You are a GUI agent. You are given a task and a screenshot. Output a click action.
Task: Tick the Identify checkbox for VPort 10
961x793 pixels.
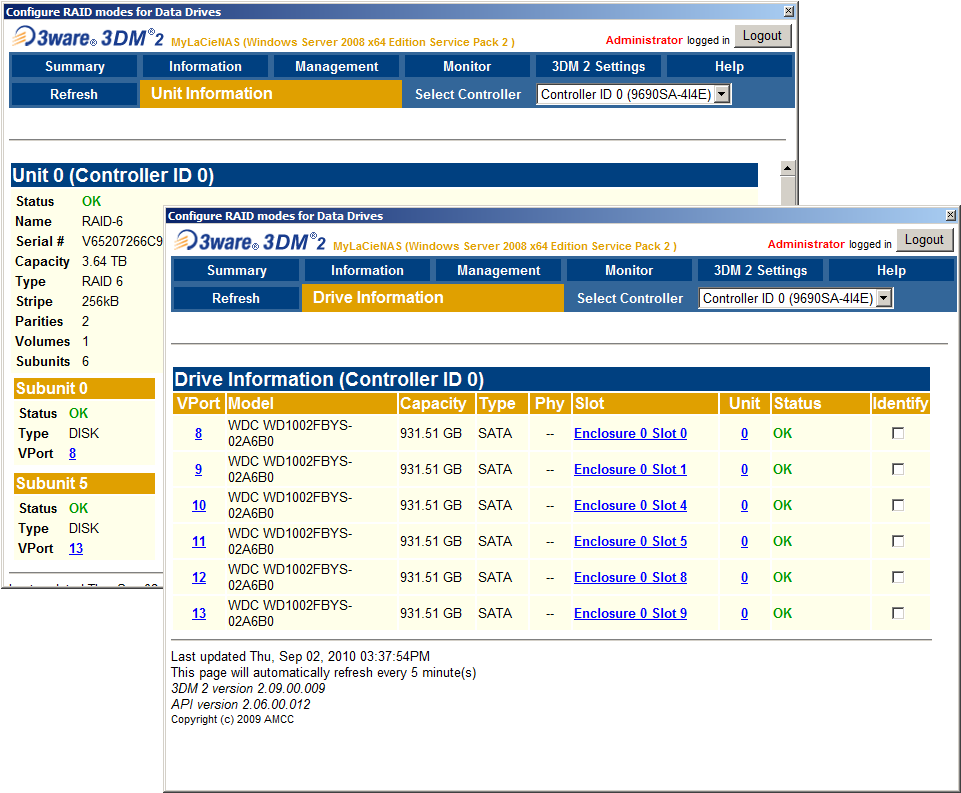pos(898,505)
